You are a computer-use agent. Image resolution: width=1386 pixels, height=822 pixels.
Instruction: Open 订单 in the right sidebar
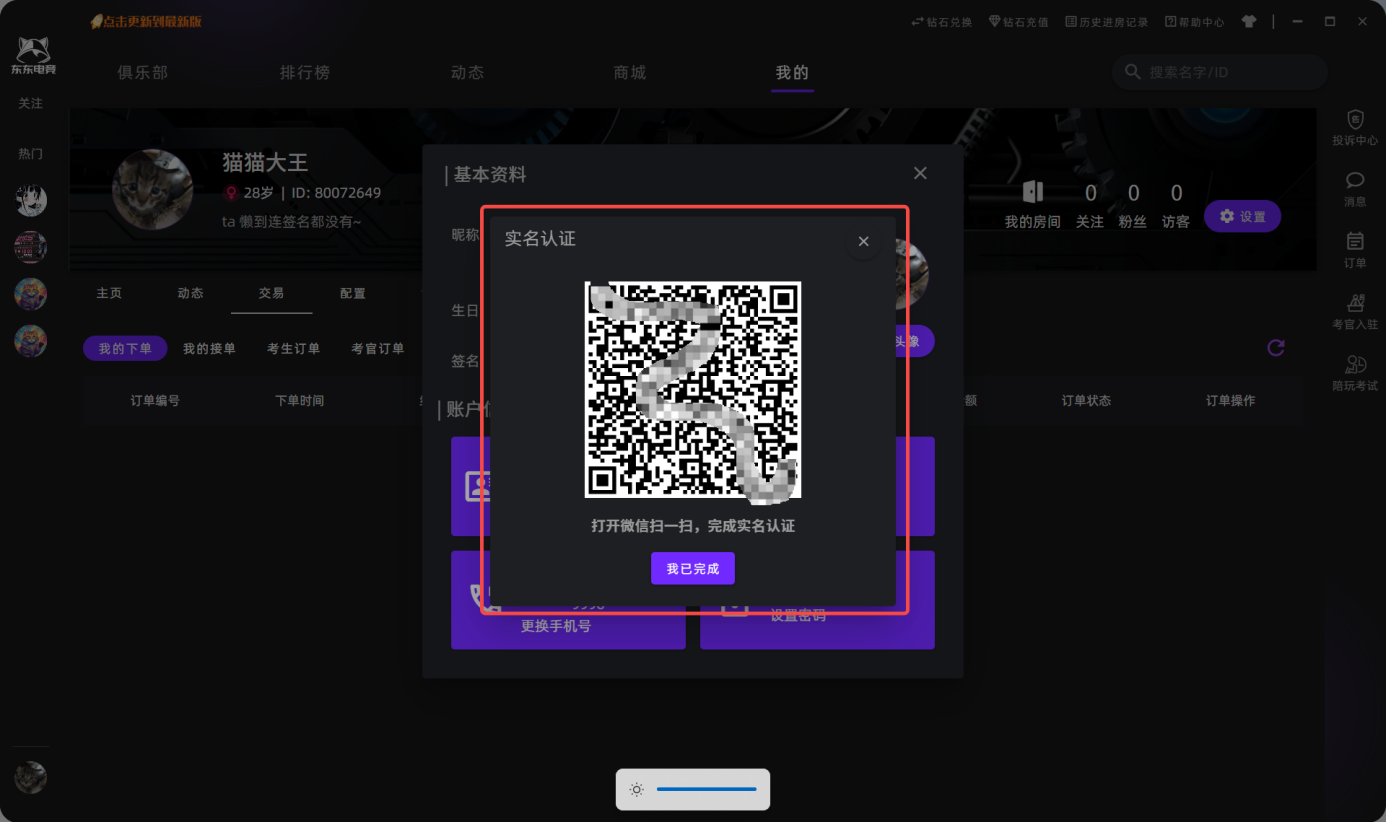1355,250
